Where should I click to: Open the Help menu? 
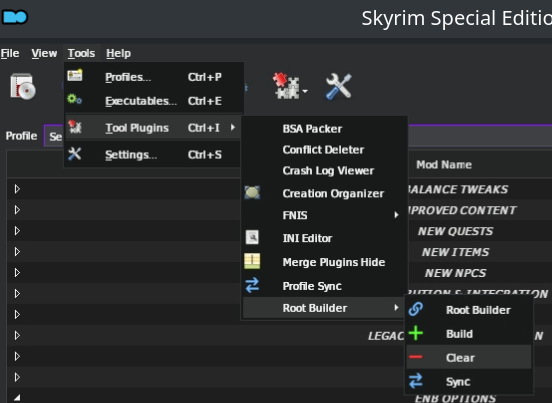pyautogui.click(x=119, y=53)
